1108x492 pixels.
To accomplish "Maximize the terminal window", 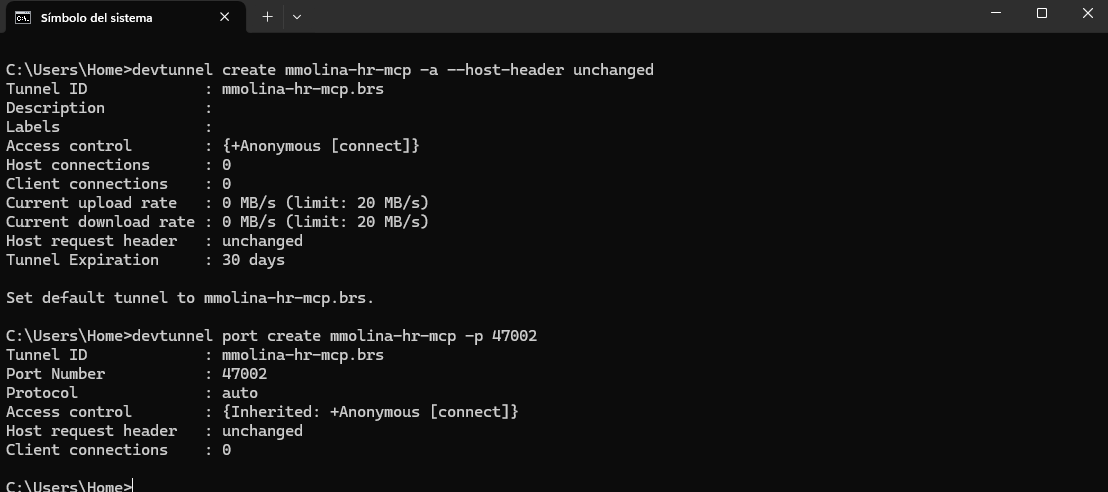I will pyautogui.click(x=1042, y=14).
